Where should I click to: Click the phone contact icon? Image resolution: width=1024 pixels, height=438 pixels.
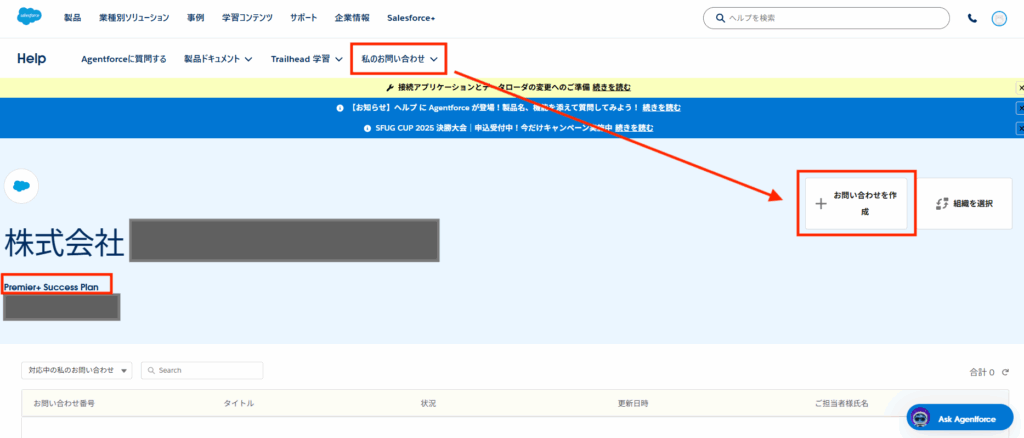tap(973, 18)
